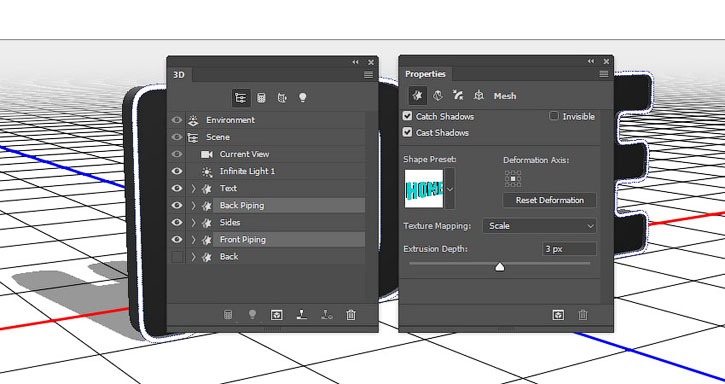Expand the Back mesh row
The image size is (725, 384).
(194, 257)
